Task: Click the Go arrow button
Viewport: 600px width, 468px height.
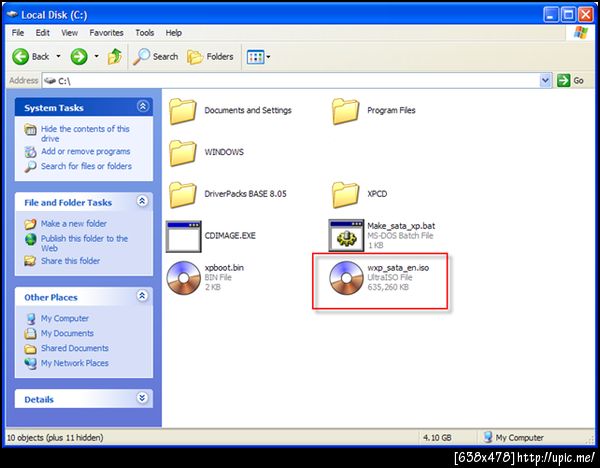Action: tap(563, 80)
